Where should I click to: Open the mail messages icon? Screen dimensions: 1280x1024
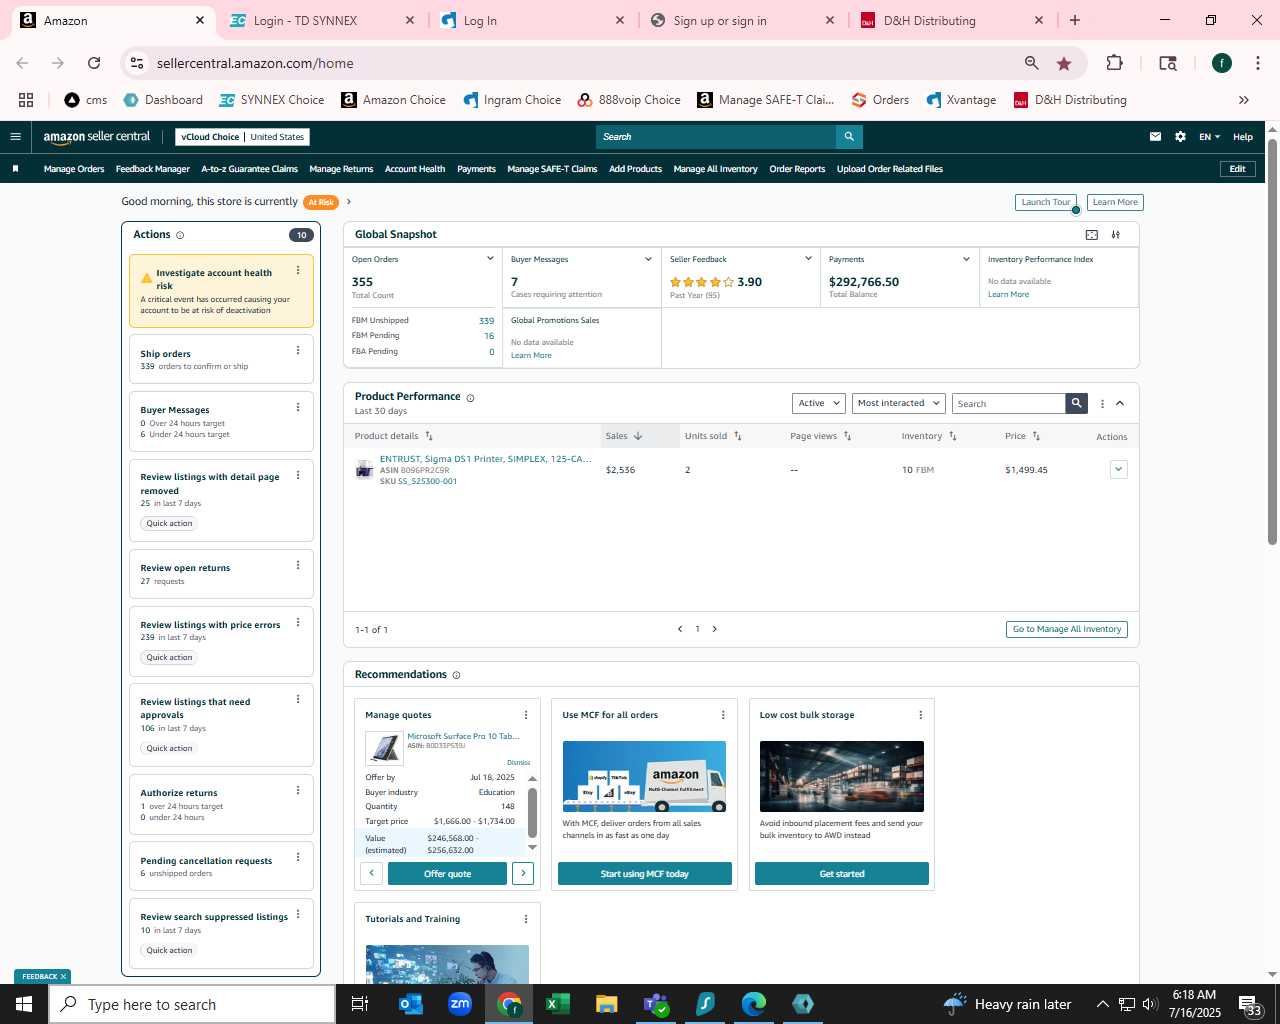[x=1155, y=137]
